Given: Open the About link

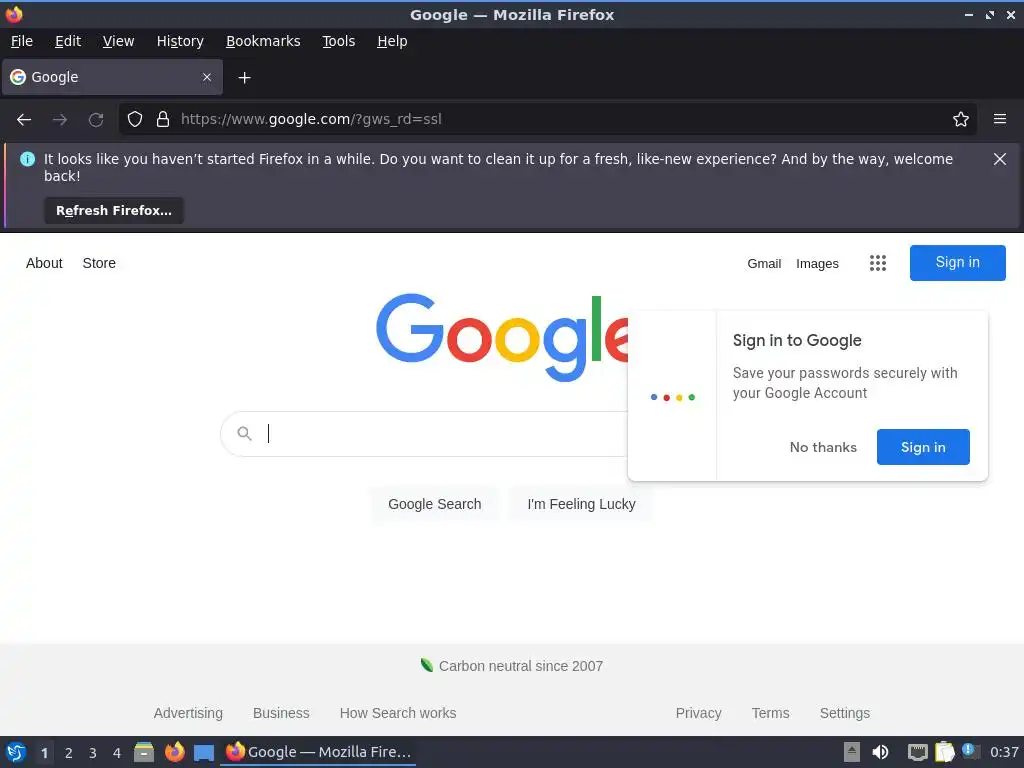Looking at the screenshot, I should coord(44,263).
